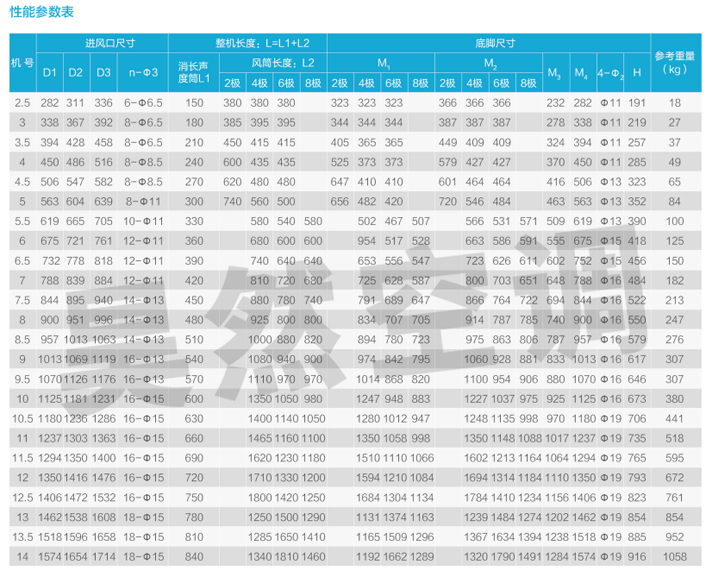This screenshot has width=709, height=572.
Task: Click the 参考重量 (kg) column header
Action: pyautogui.click(x=677, y=63)
